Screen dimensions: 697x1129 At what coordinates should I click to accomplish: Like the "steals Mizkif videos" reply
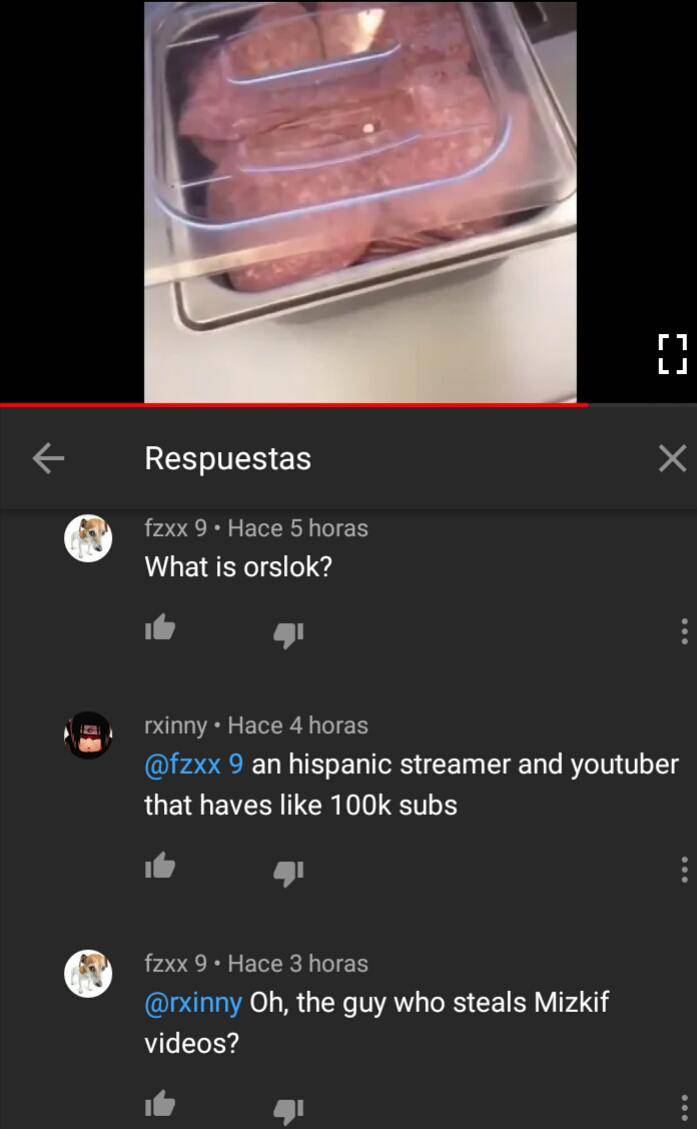[160, 1104]
